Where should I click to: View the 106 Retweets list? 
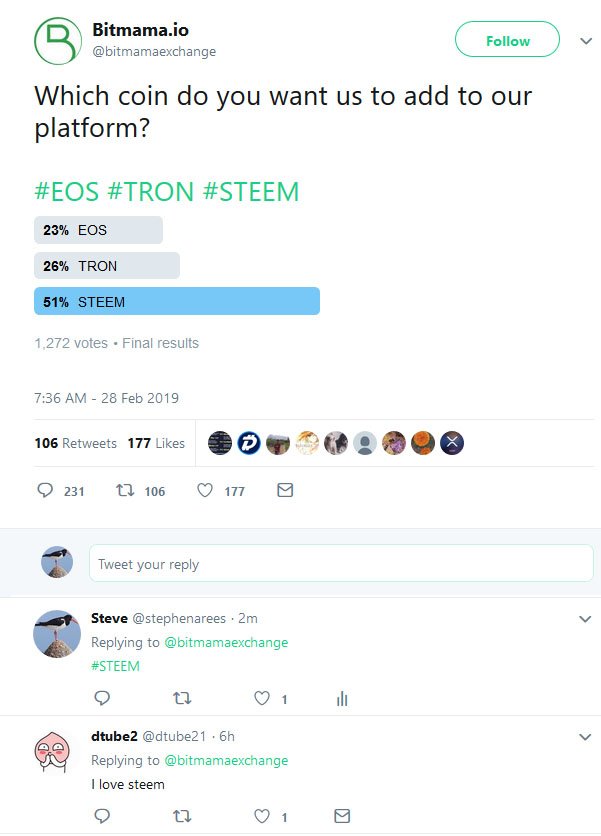pos(75,443)
